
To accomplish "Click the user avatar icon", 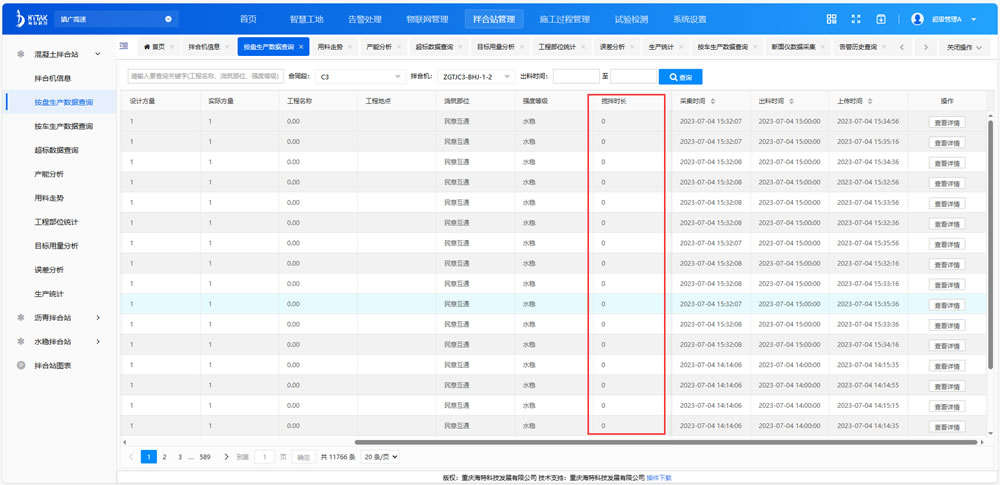I will pos(917,19).
